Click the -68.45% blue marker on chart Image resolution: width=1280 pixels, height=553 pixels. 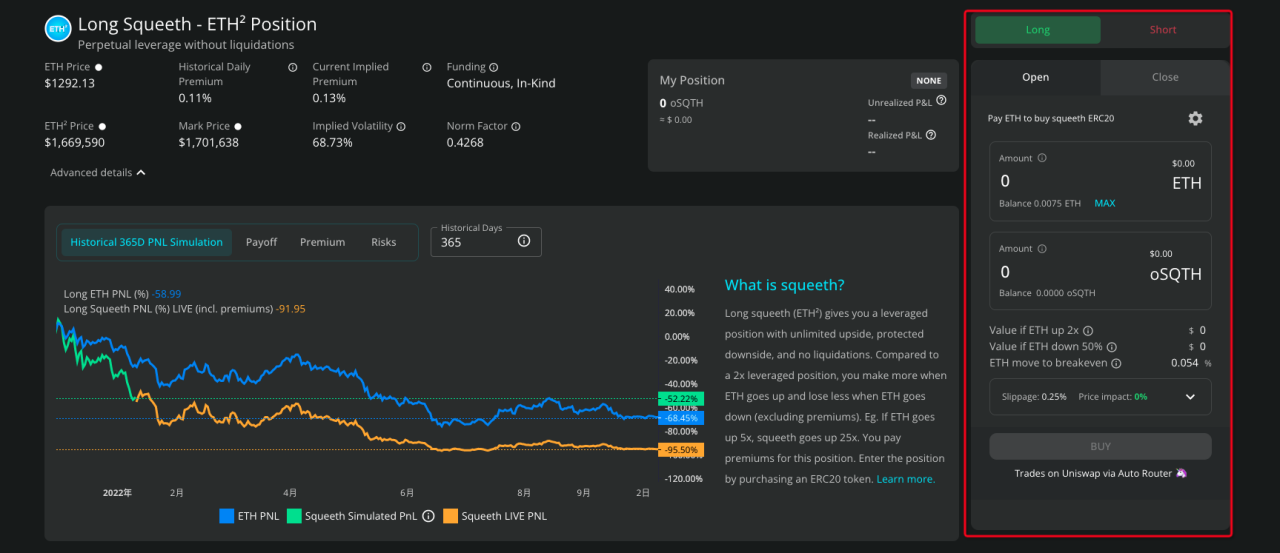point(680,418)
